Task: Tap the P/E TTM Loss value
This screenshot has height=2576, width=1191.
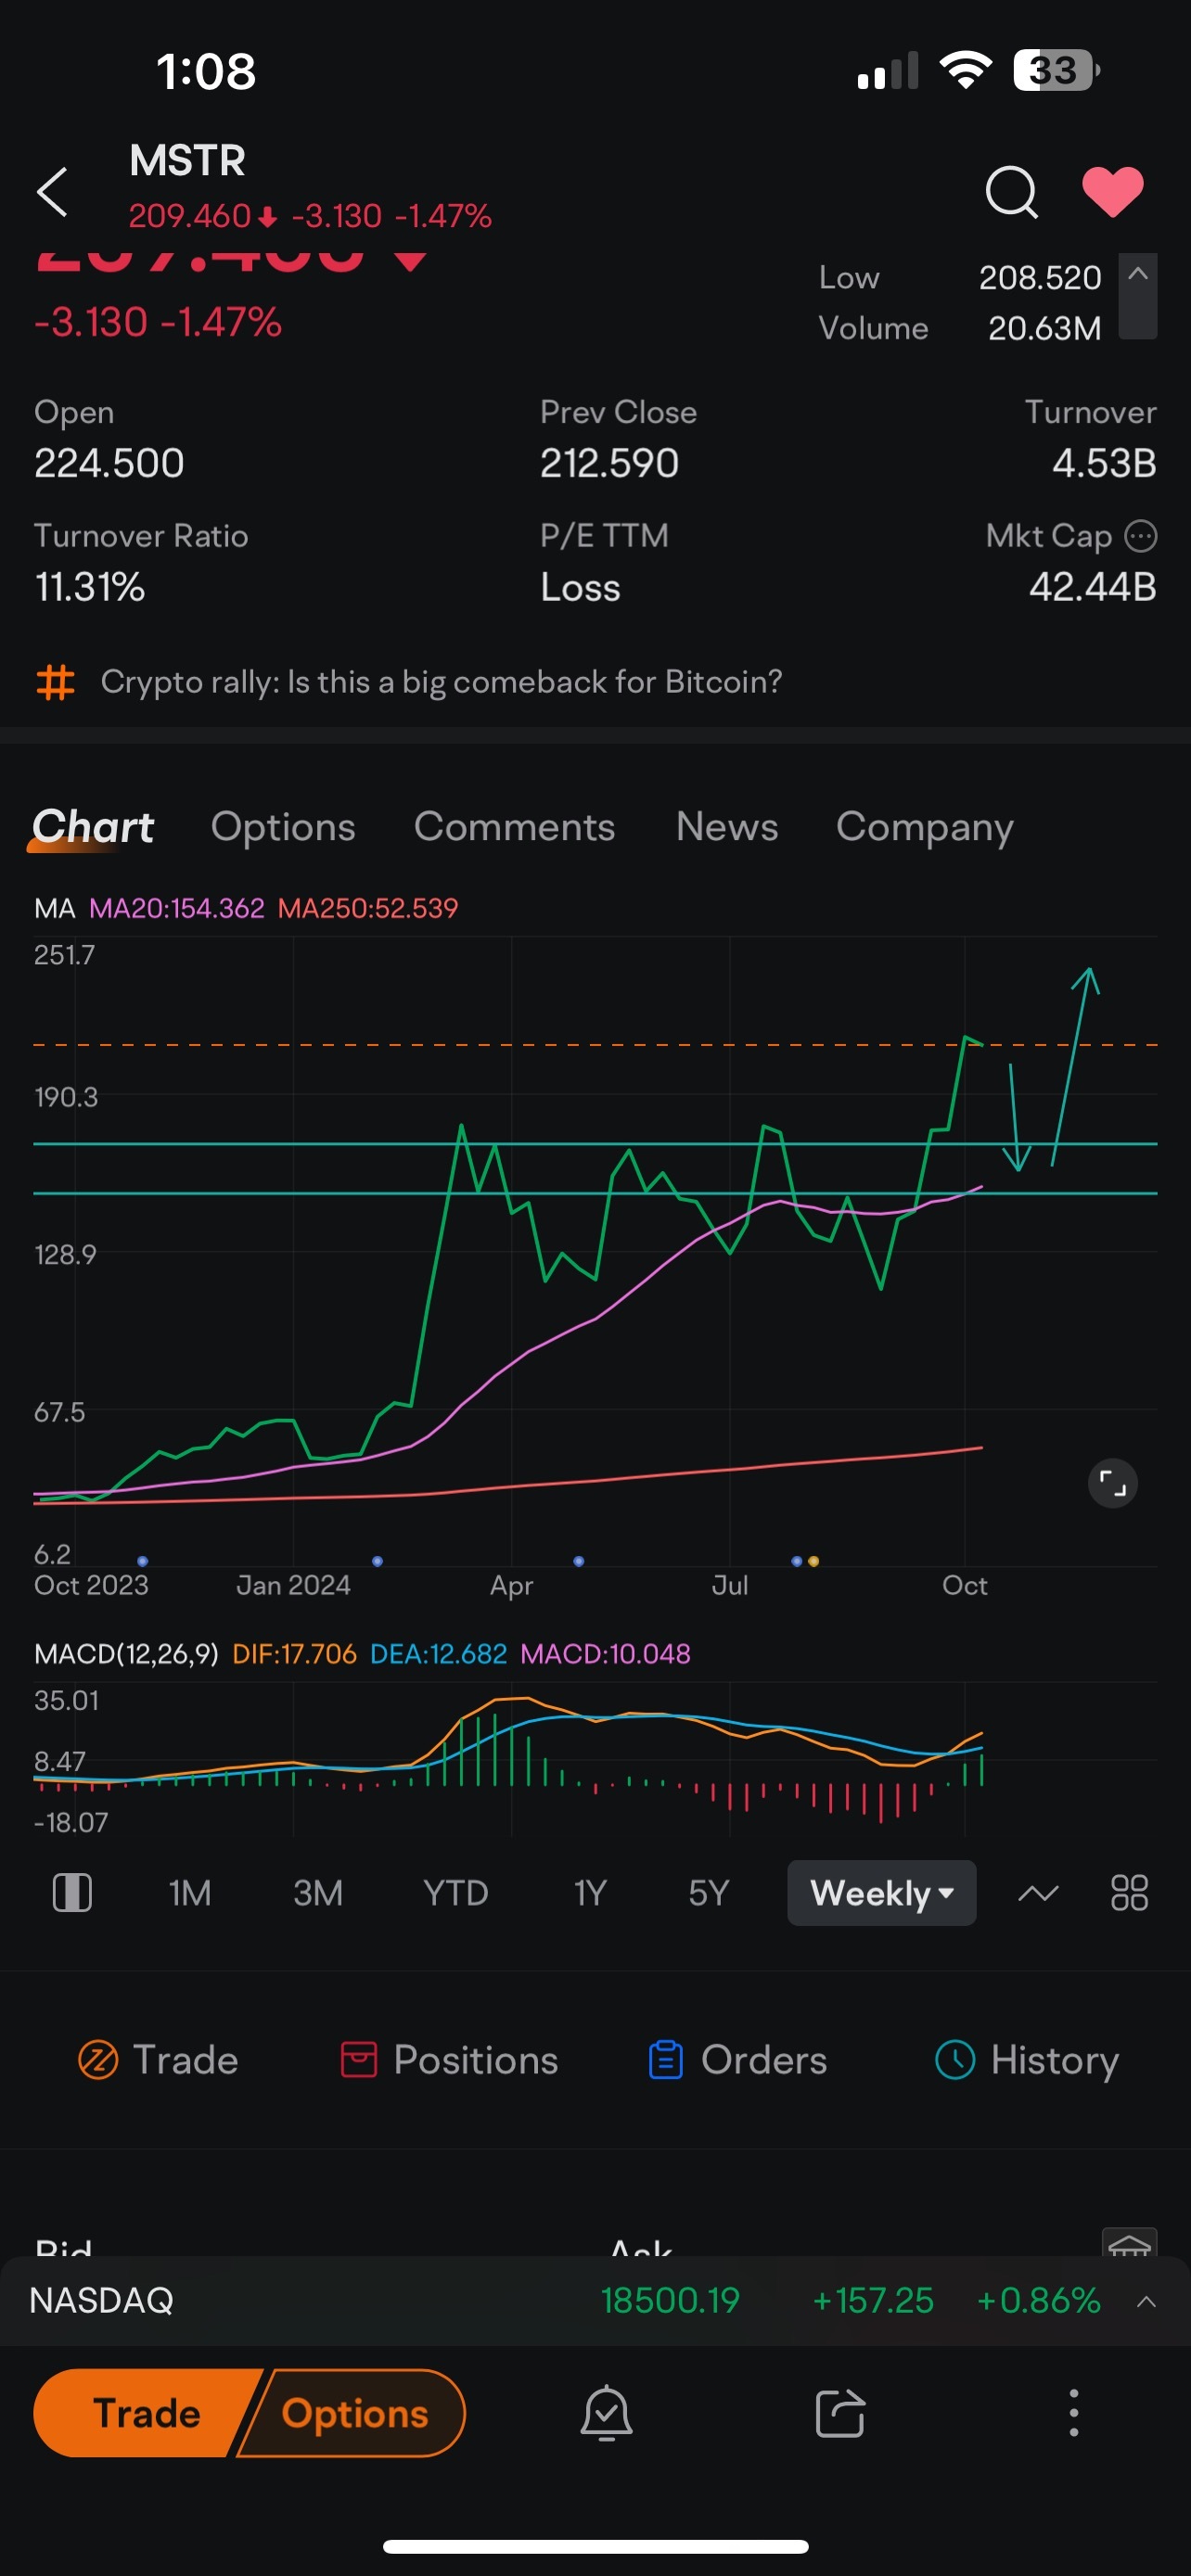Action: 580,587
